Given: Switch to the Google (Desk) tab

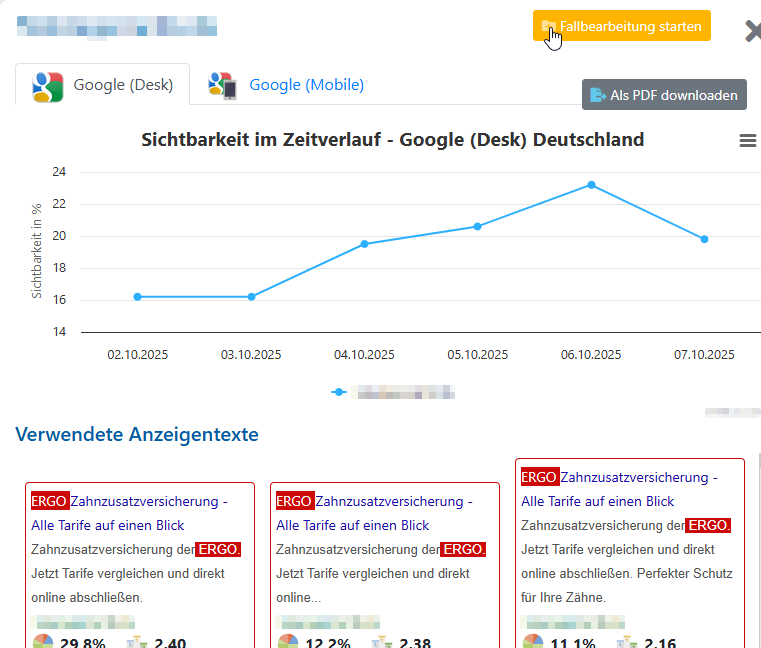Looking at the screenshot, I should click(x=103, y=85).
